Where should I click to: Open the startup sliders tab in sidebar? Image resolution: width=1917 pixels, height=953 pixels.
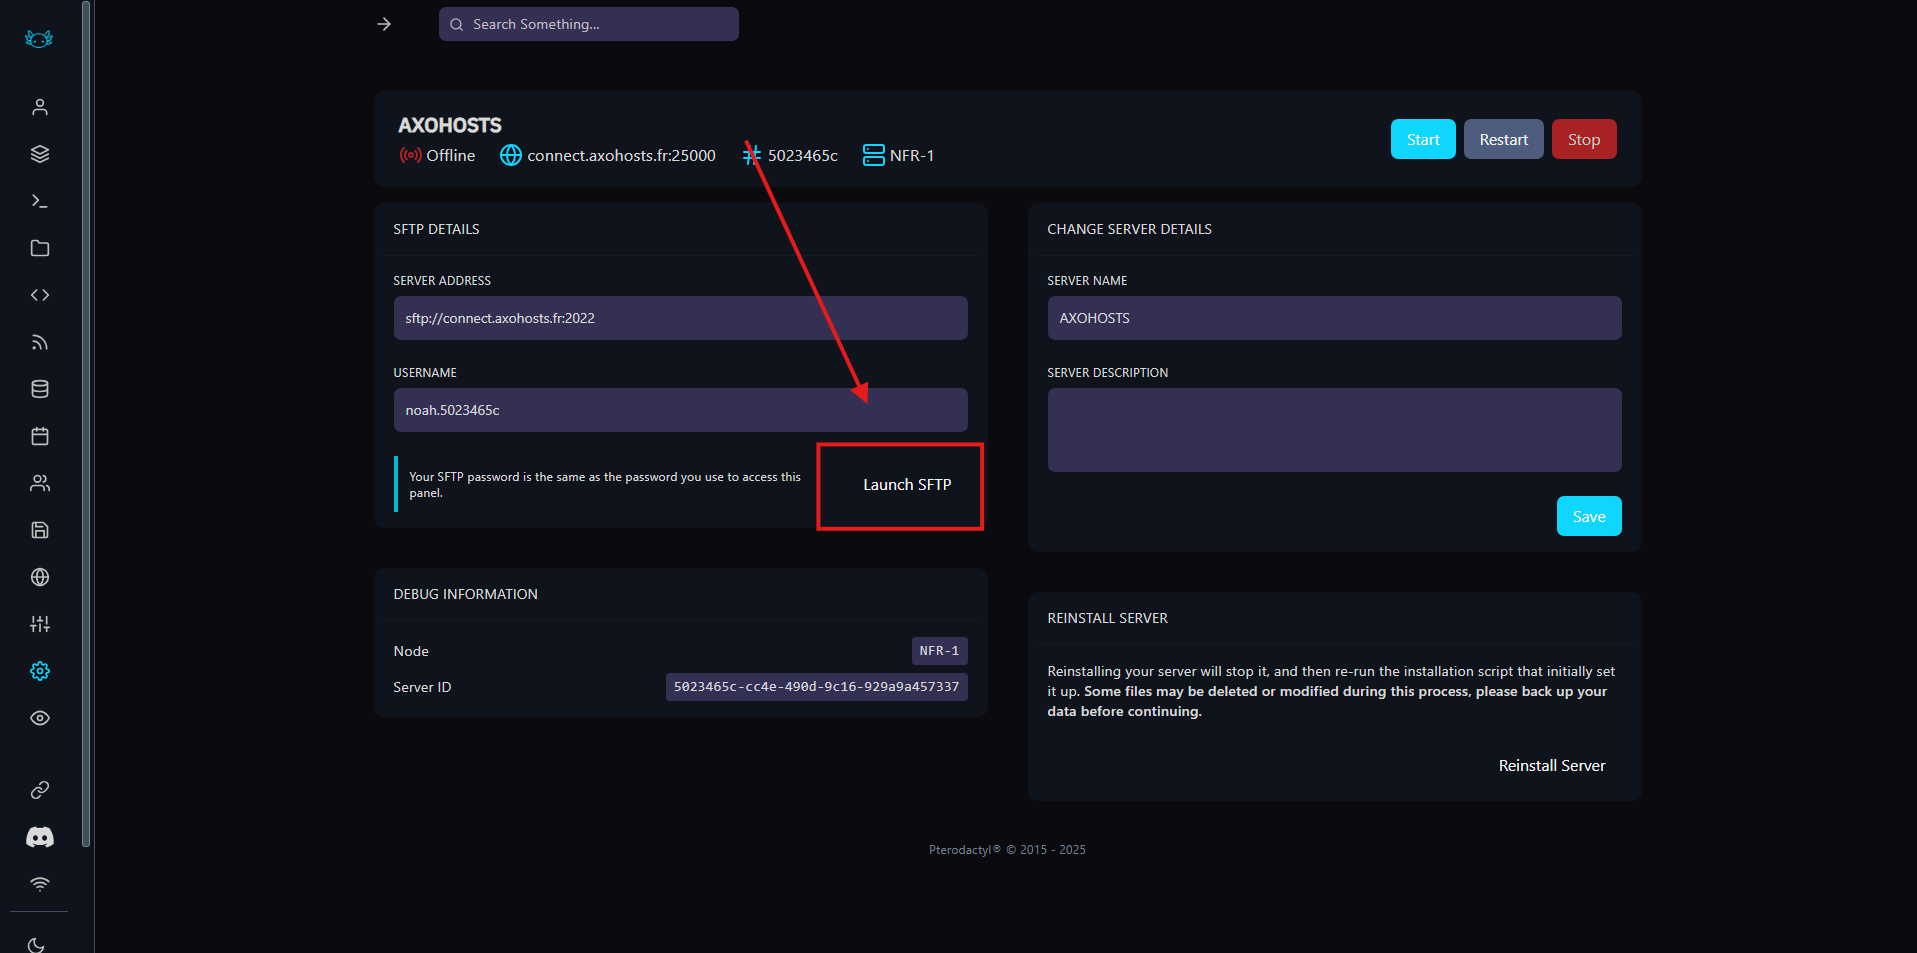40,624
